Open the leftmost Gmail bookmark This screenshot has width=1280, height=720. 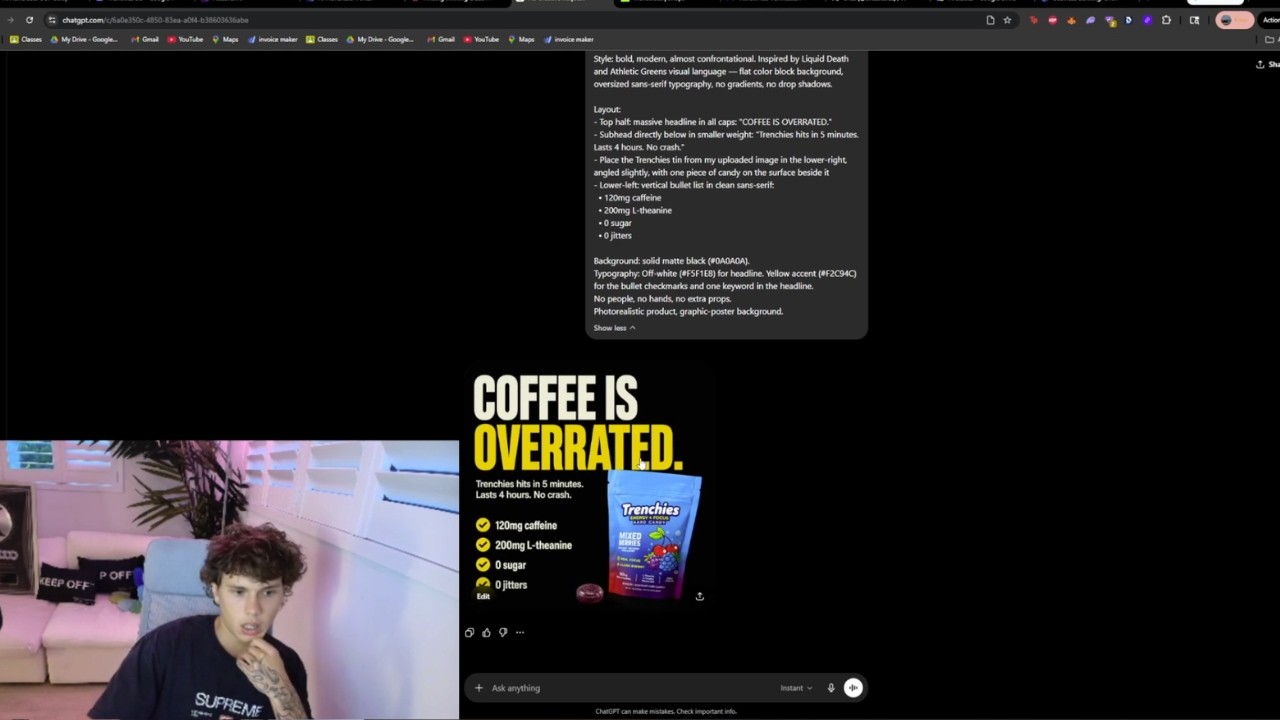tap(144, 39)
